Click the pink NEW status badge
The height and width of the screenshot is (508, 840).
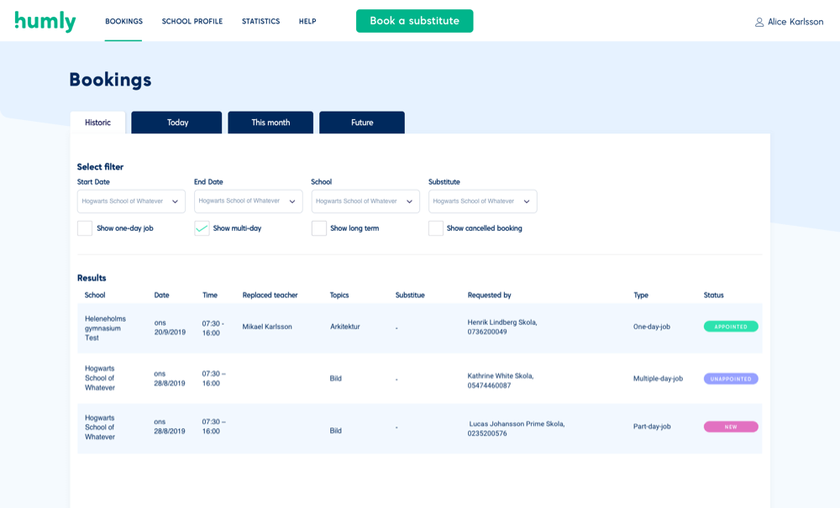(x=730, y=427)
